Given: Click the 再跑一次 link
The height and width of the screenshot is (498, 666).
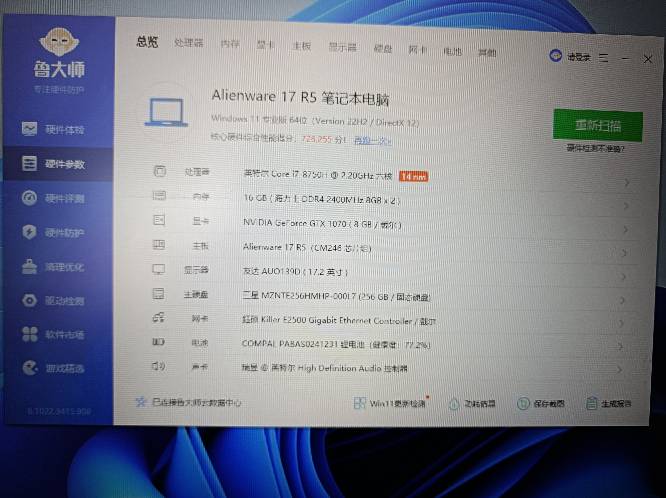Looking at the screenshot, I should pyautogui.click(x=373, y=140).
